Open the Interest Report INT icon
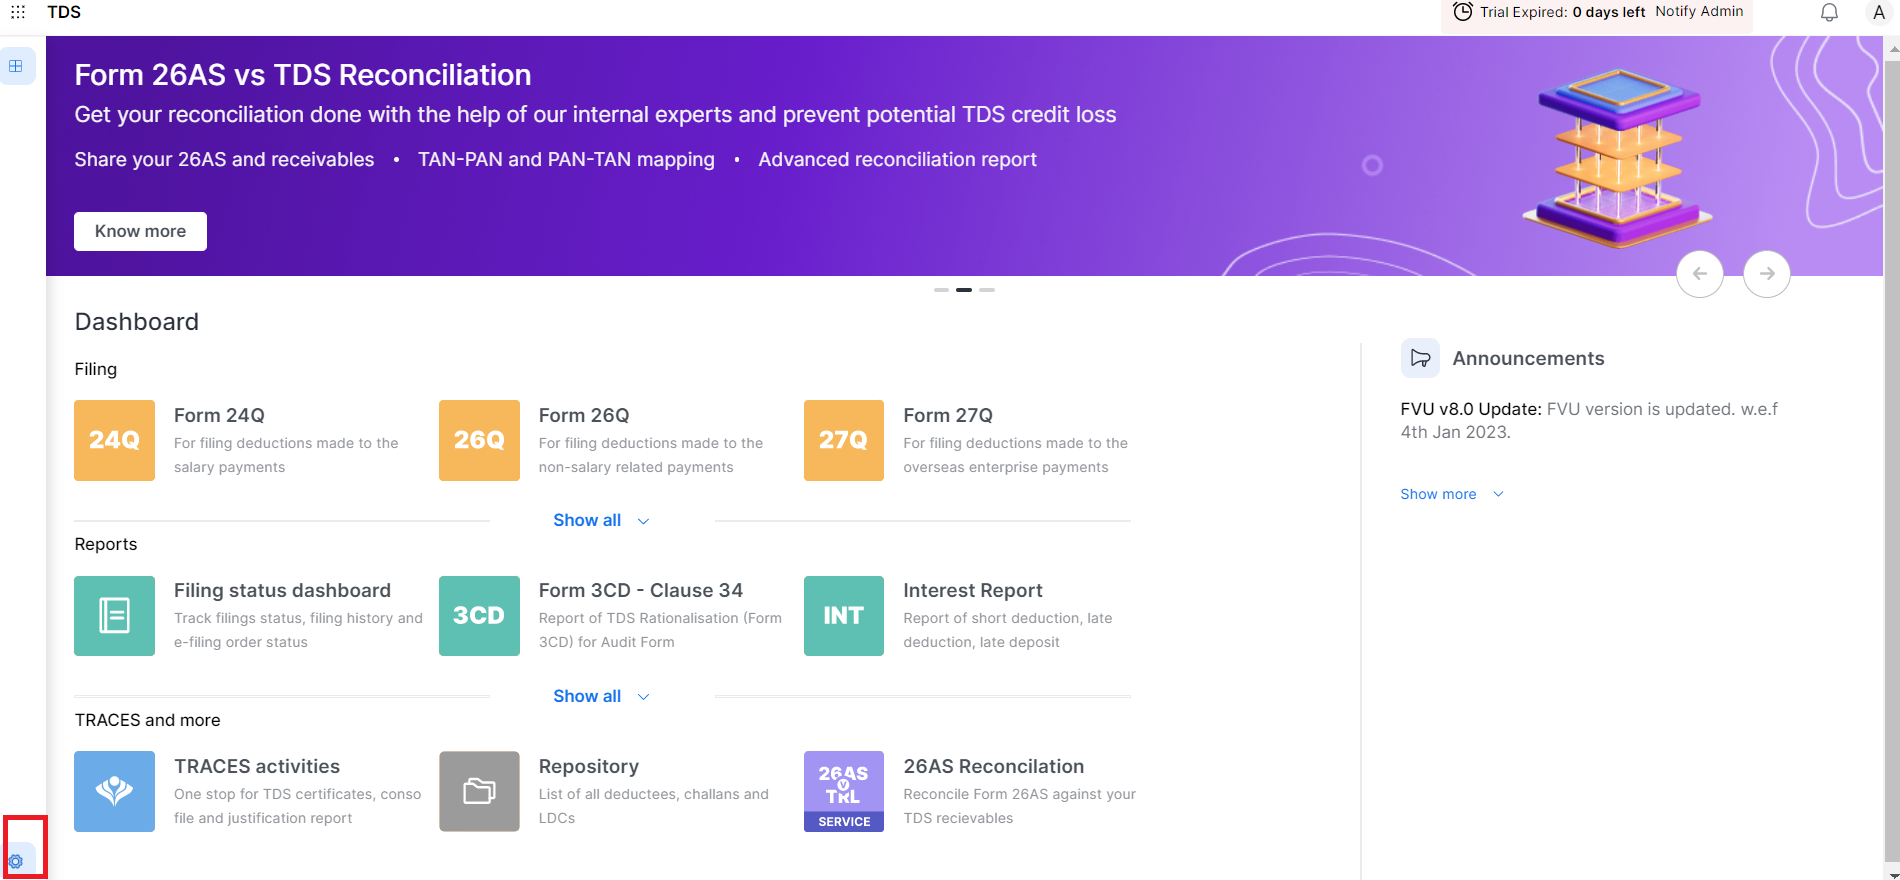1900x880 pixels. (x=843, y=616)
